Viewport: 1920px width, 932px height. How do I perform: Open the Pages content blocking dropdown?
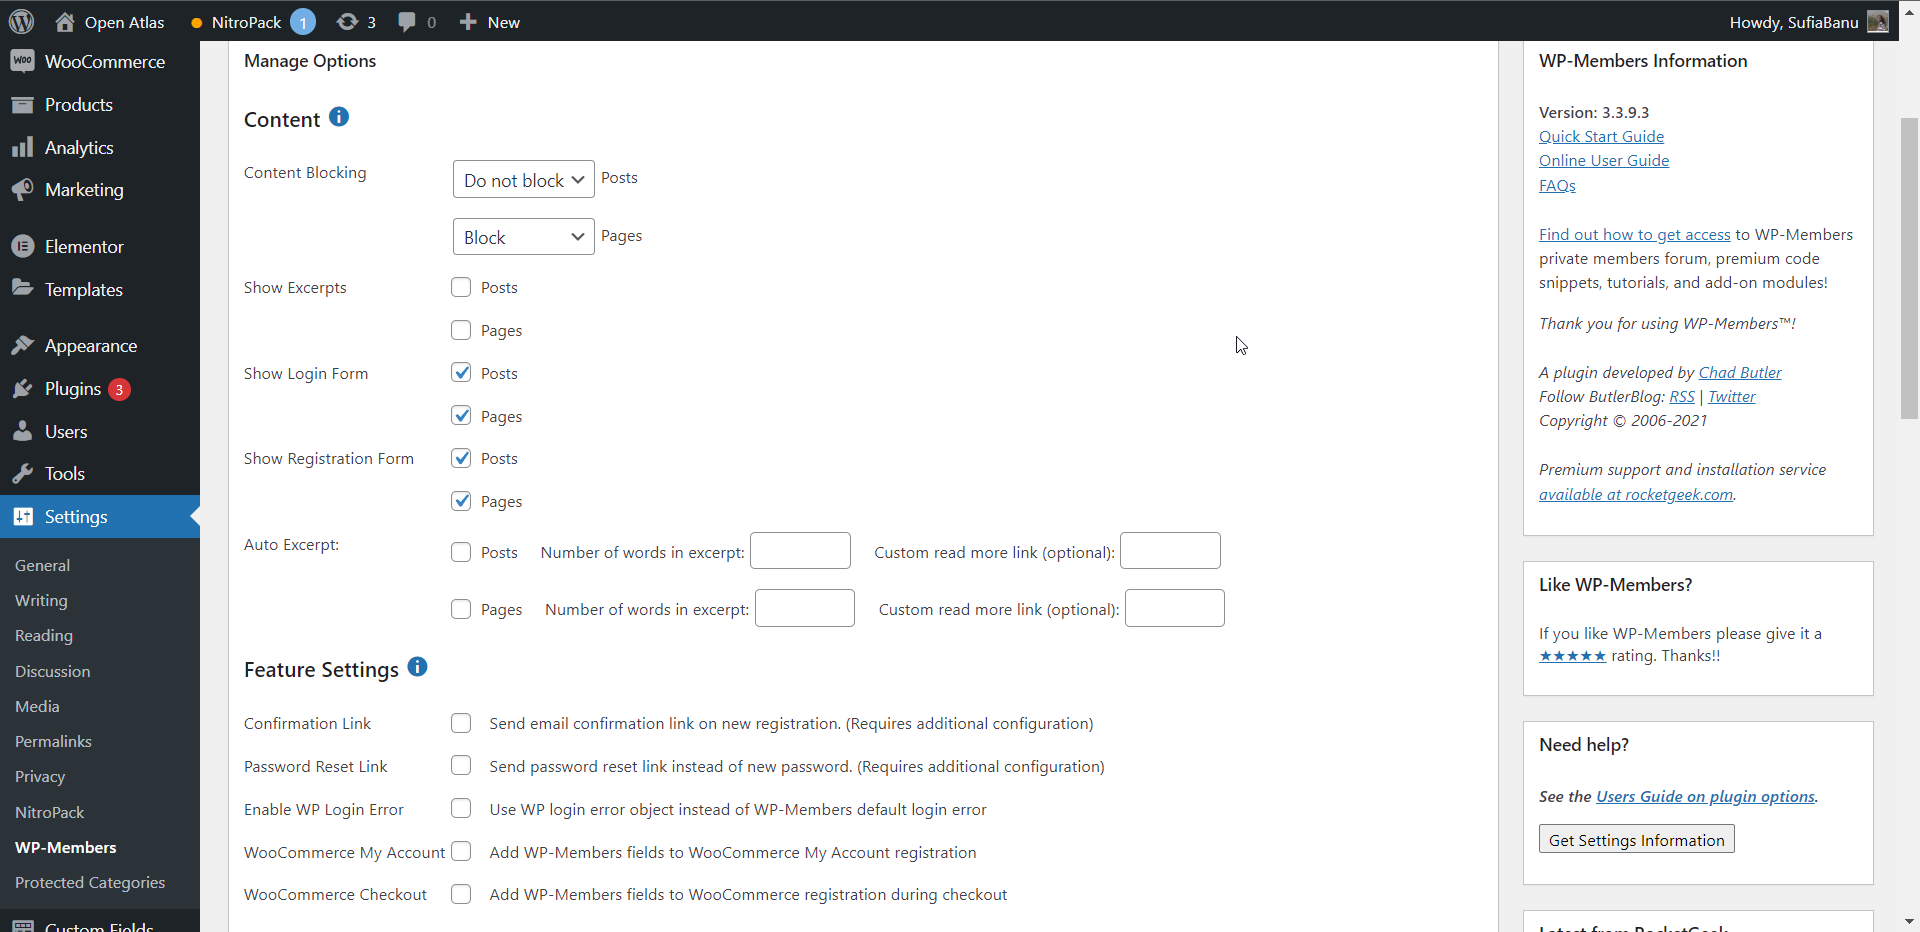coord(524,237)
